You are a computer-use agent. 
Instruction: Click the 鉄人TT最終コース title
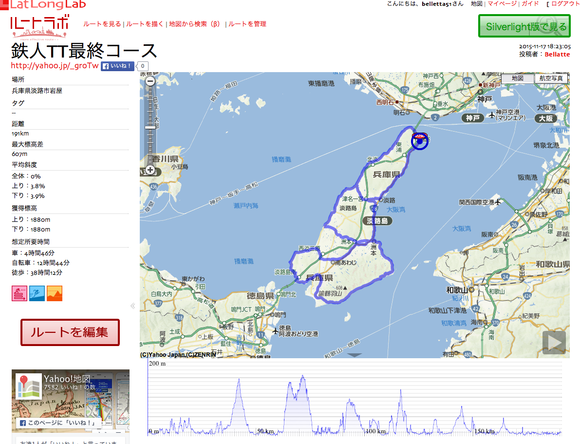(x=84, y=51)
